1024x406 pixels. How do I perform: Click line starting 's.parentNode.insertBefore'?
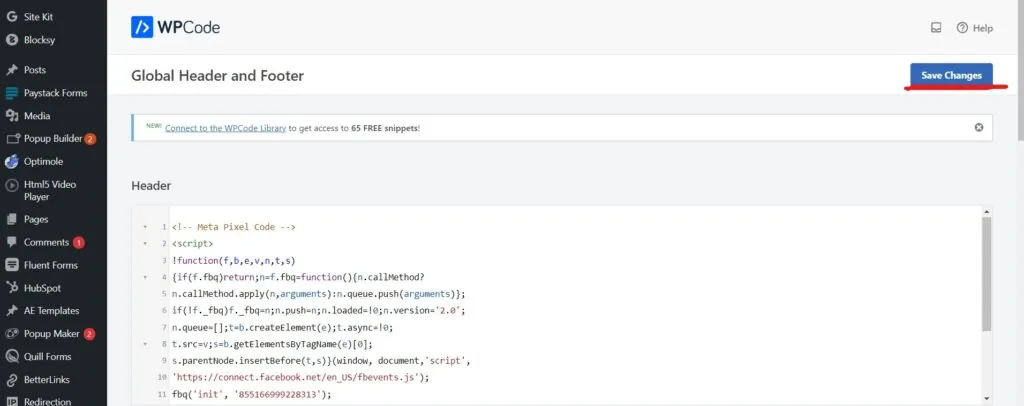tap(321, 360)
